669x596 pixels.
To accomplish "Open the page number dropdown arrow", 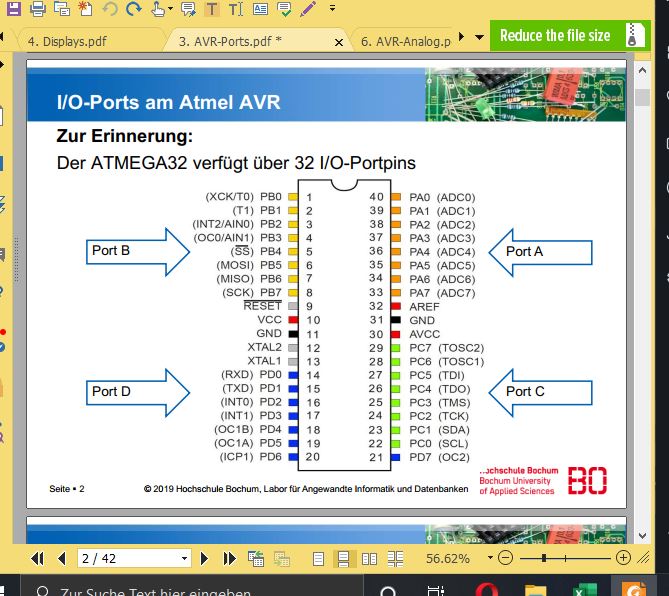I will tap(184, 558).
